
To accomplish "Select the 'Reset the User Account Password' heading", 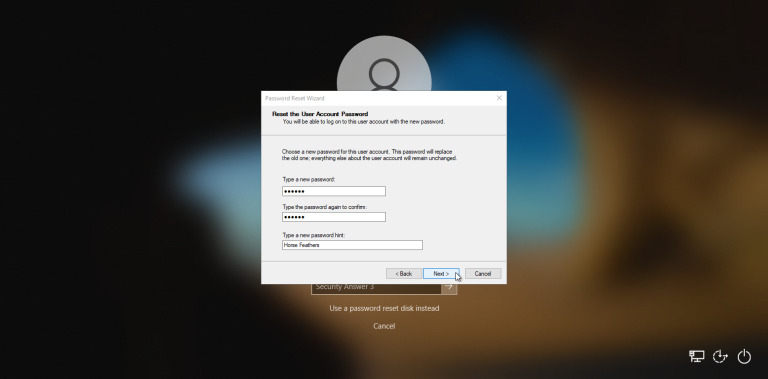I will point(320,114).
